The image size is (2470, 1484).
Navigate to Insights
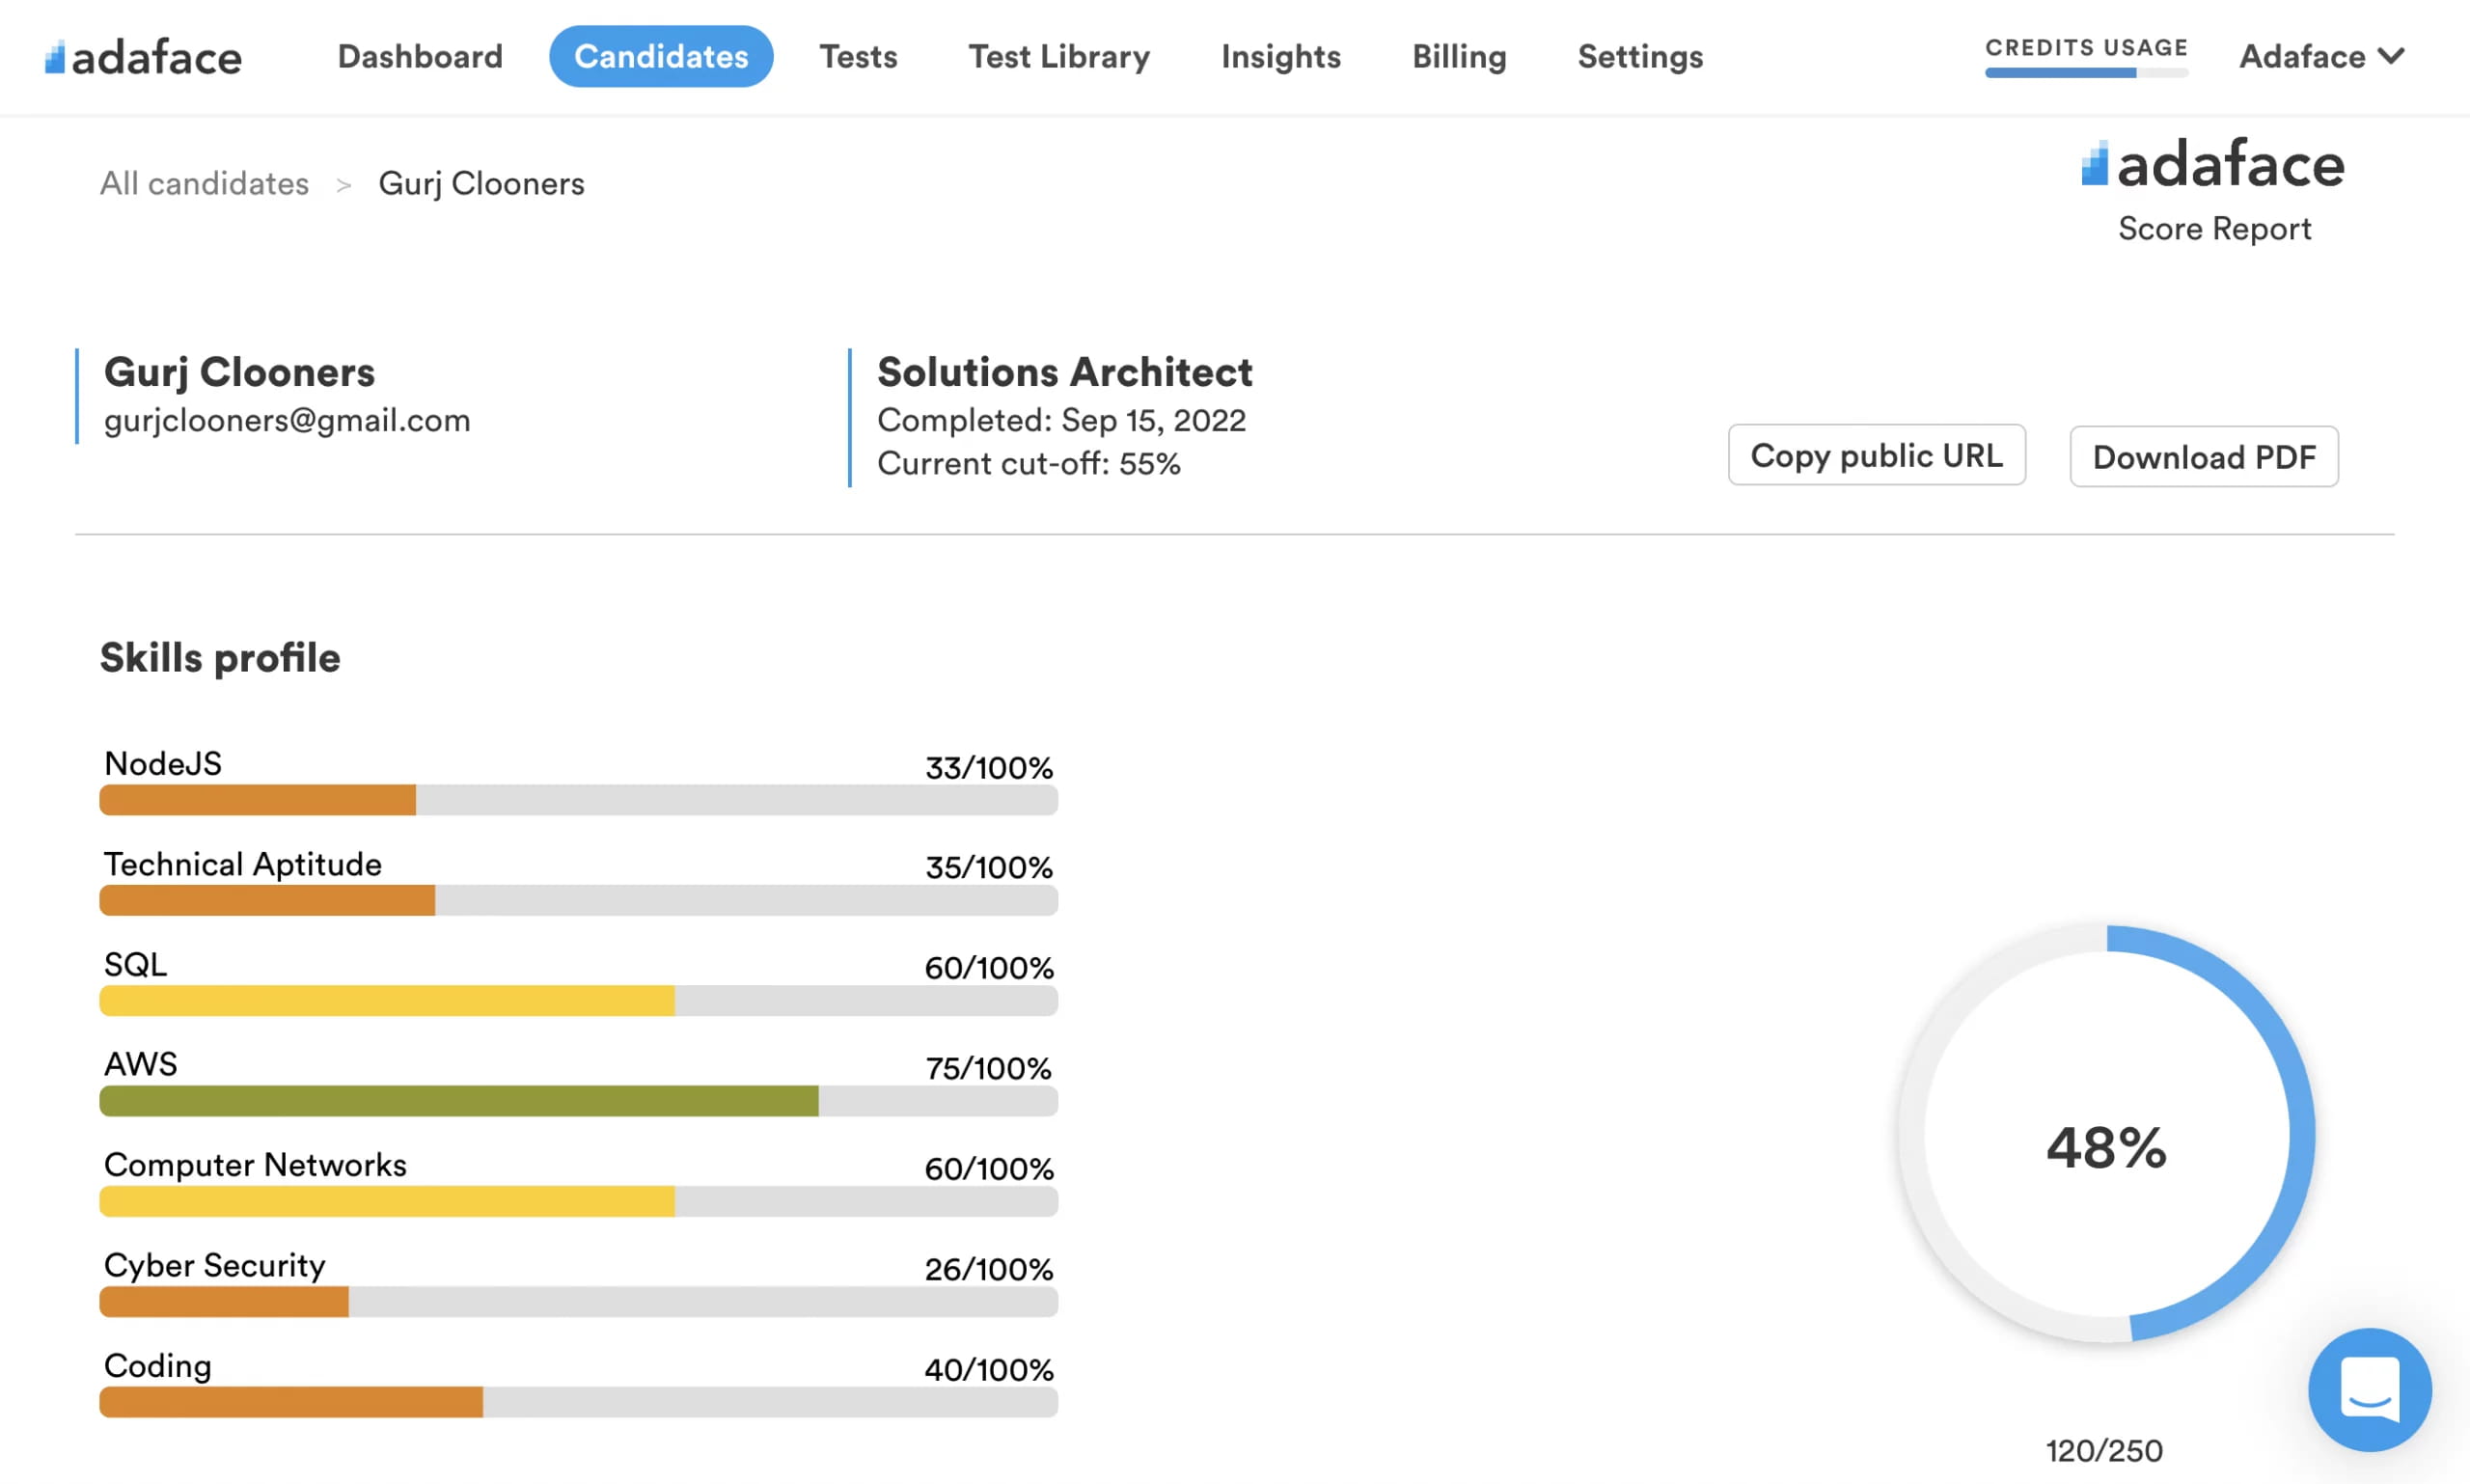coord(1280,57)
